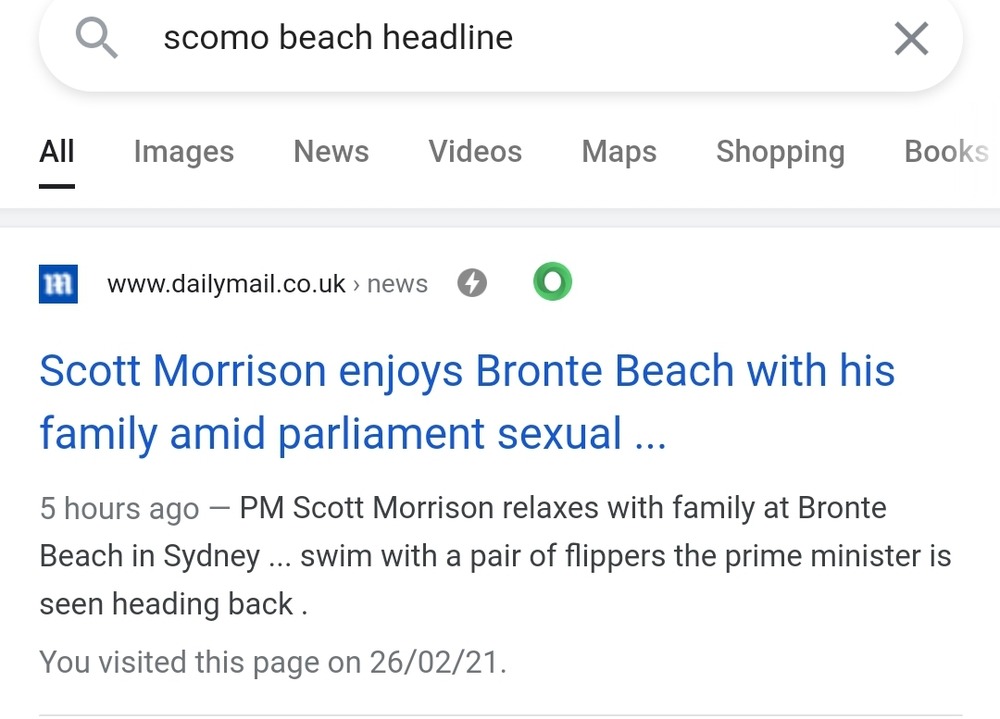Click the gray divider strip below the tabs
This screenshot has width=1000, height=719.
pos(500,217)
